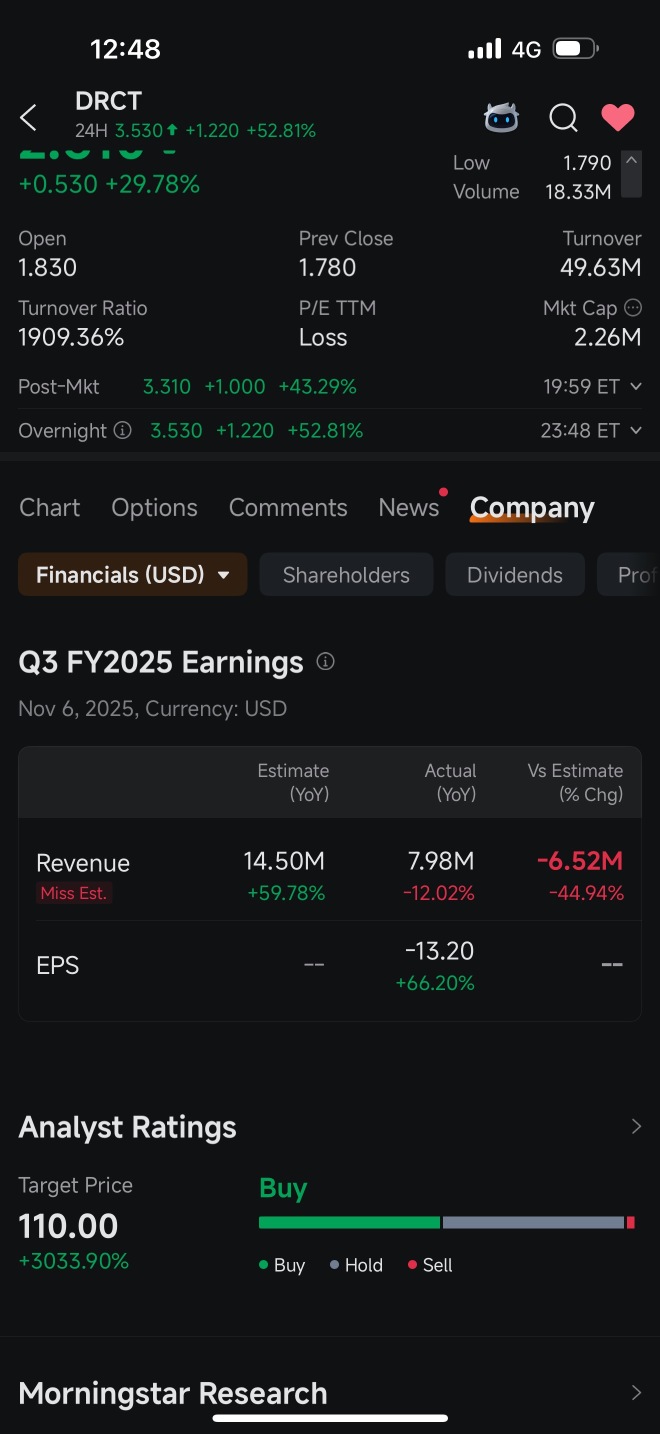Open the Comments tab
660x1434 pixels.
tap(288, 508)
